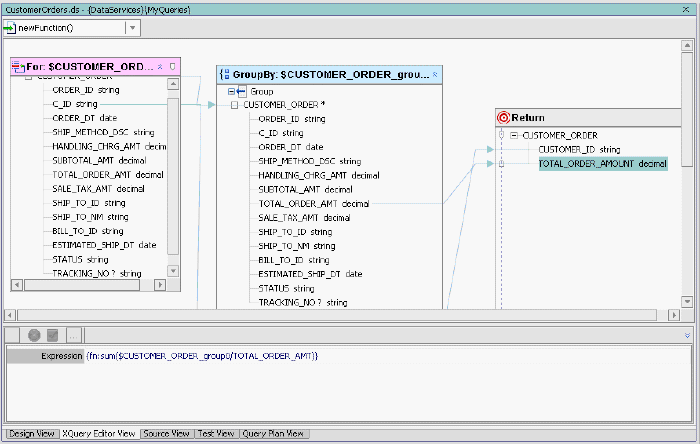Image resolution: width=700 pixels, height=444 pixels.
Task: Click canvas horizontal scroll right arrow
Action: [x=674, y=315]
